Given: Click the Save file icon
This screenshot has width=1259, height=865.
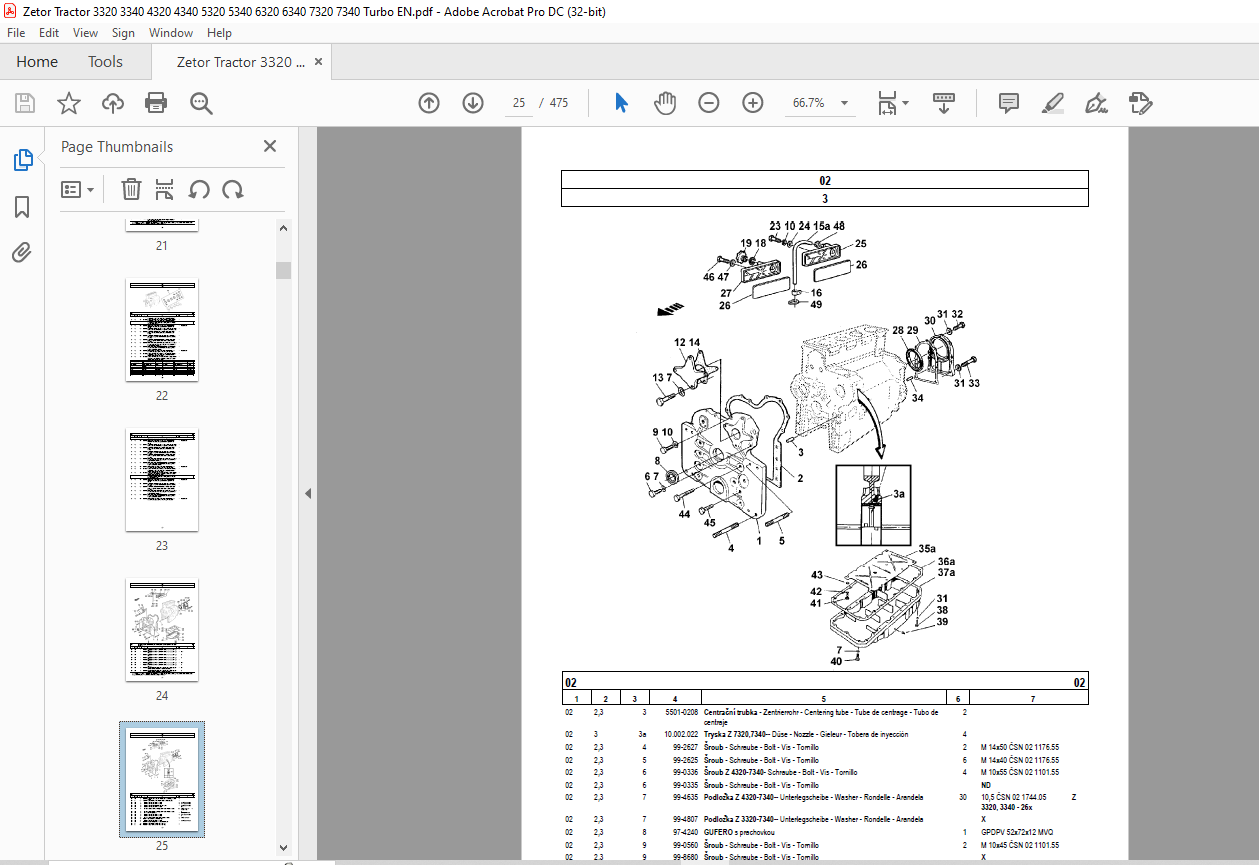Looking at the screenshot, I should coord(25,103).
